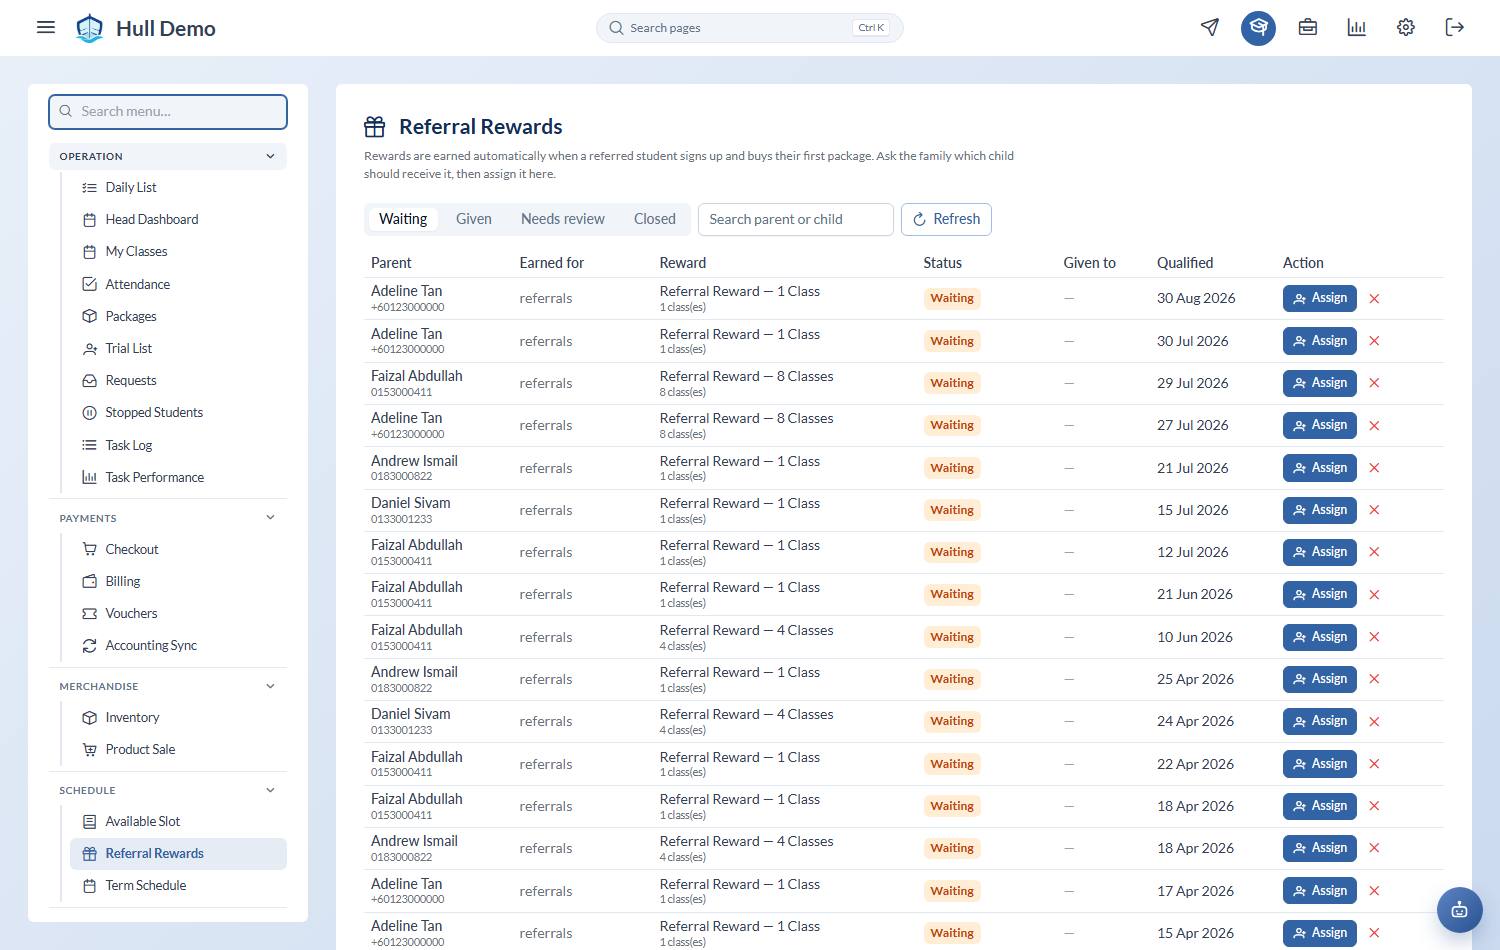Dismiss reward dated 22 Apr 2026

click(x=1374, y=764)
